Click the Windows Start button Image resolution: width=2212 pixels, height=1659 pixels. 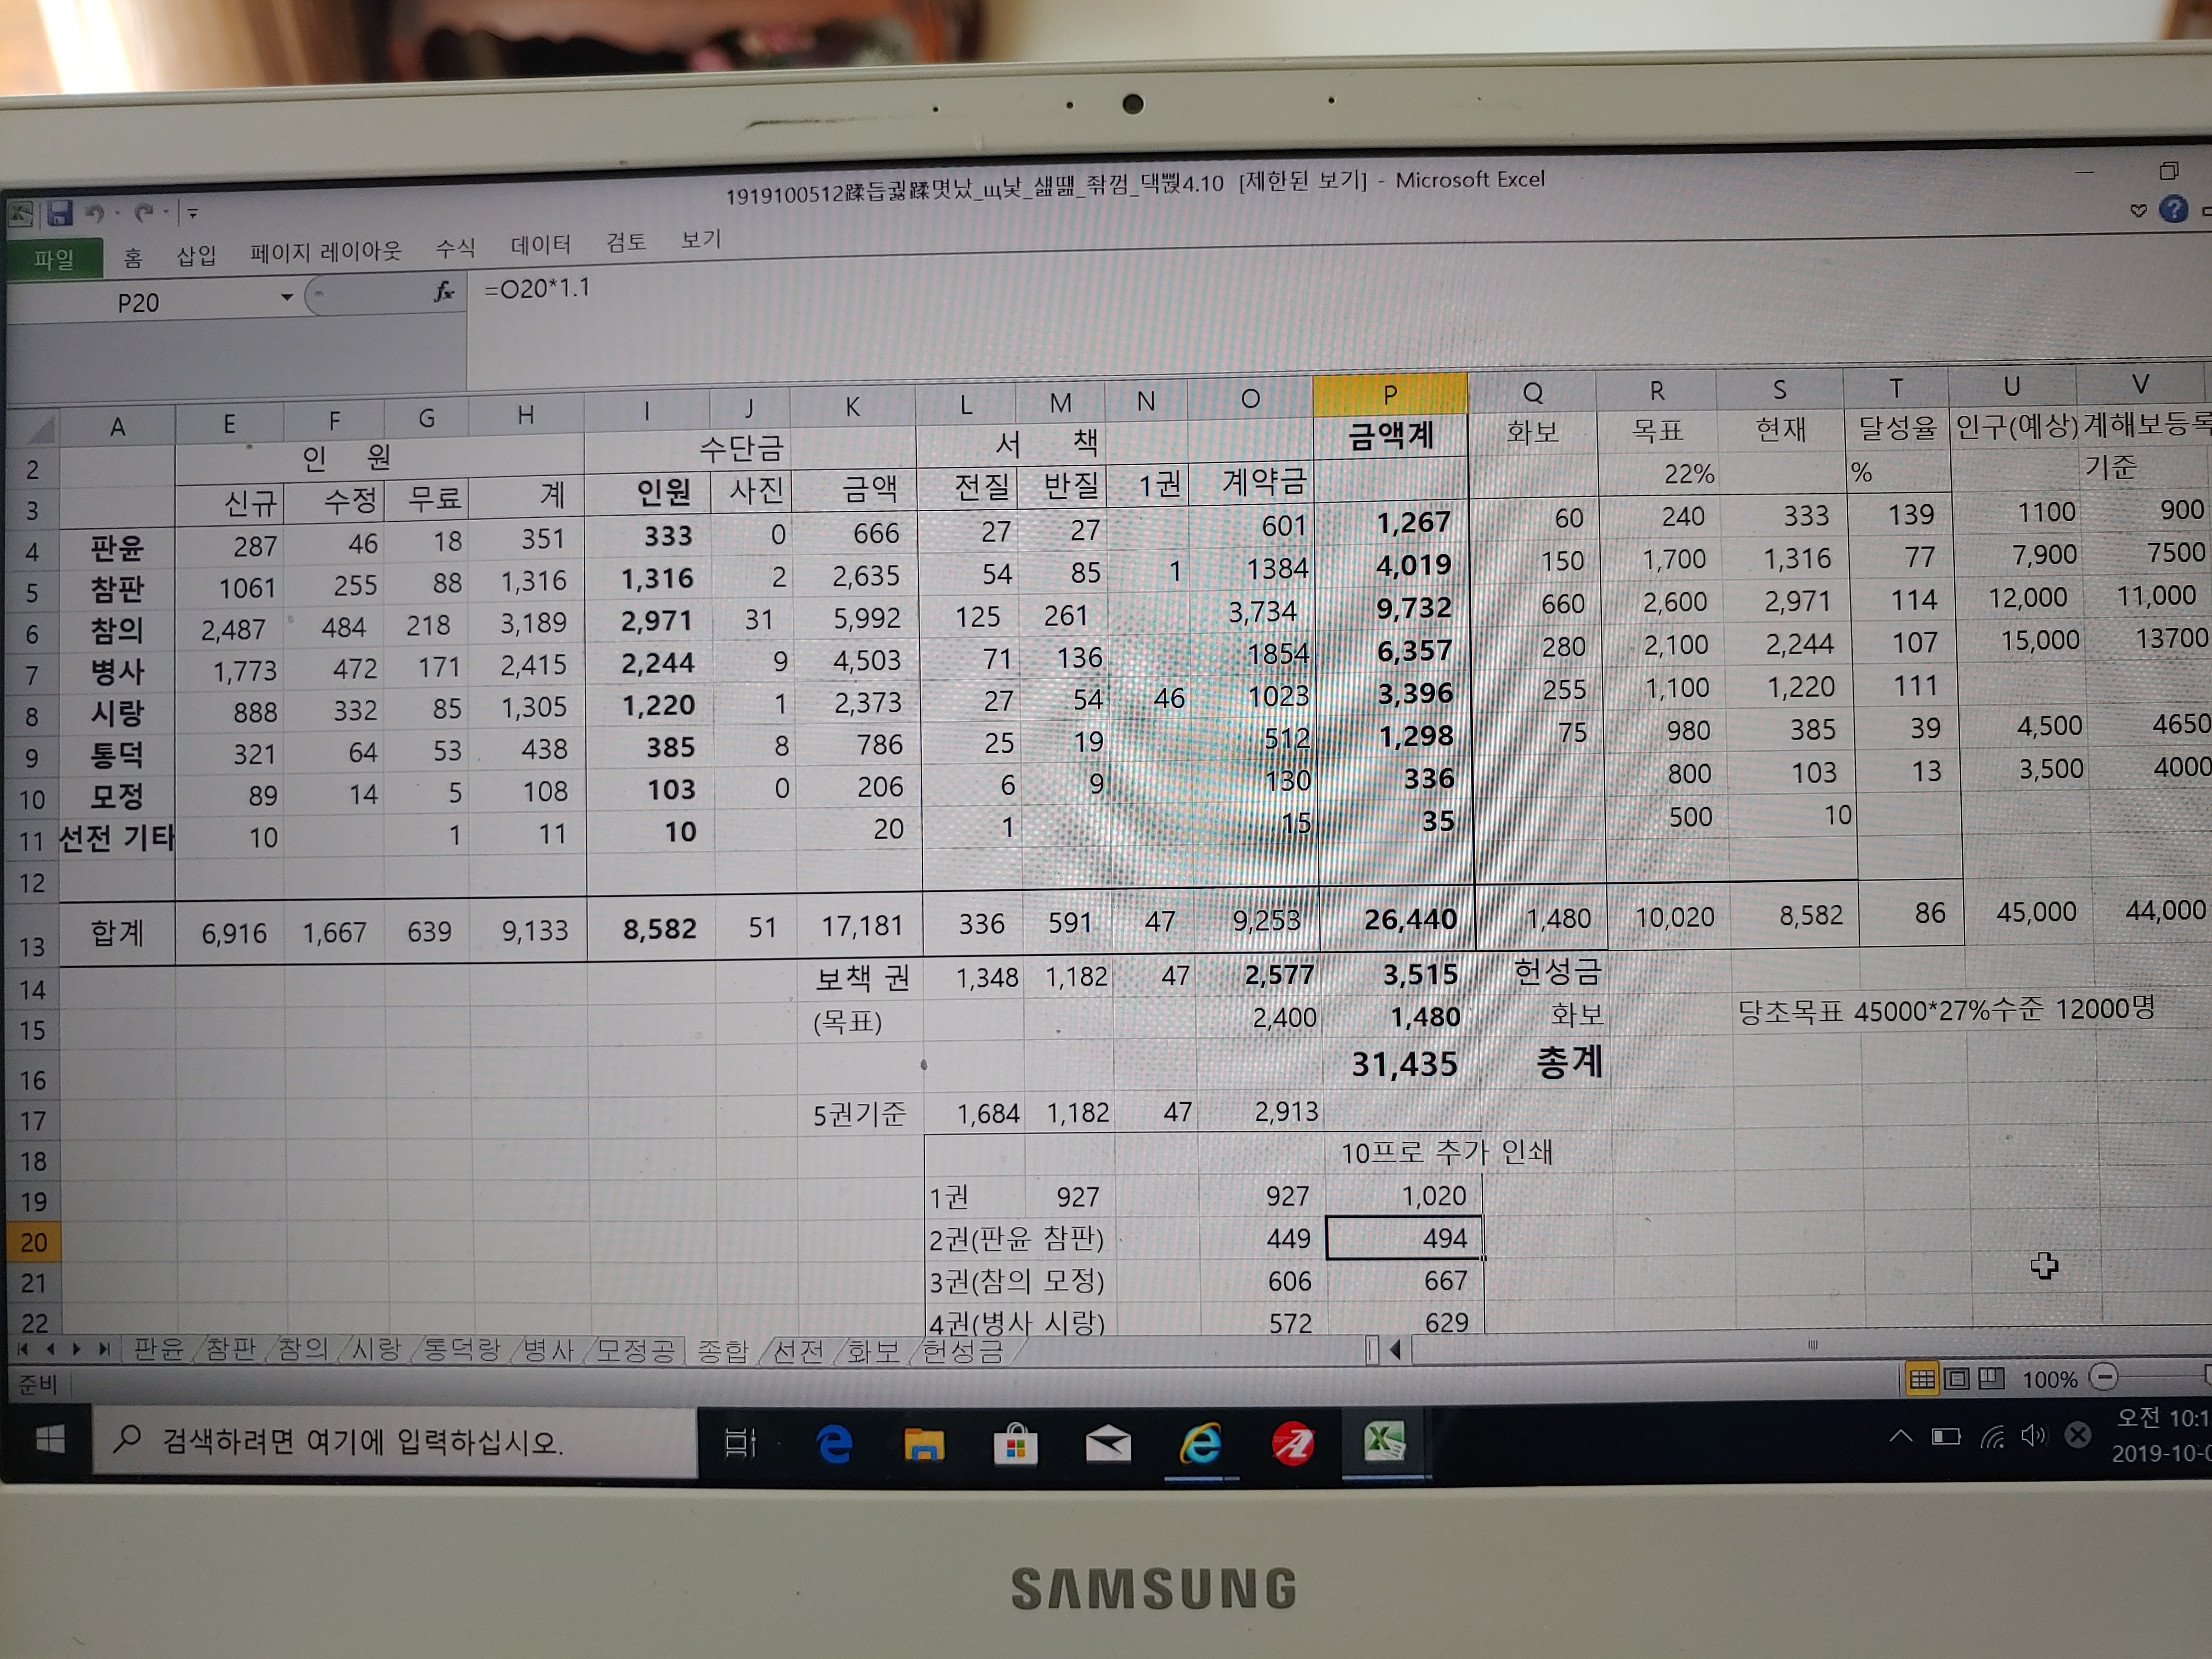(50, 1440)
